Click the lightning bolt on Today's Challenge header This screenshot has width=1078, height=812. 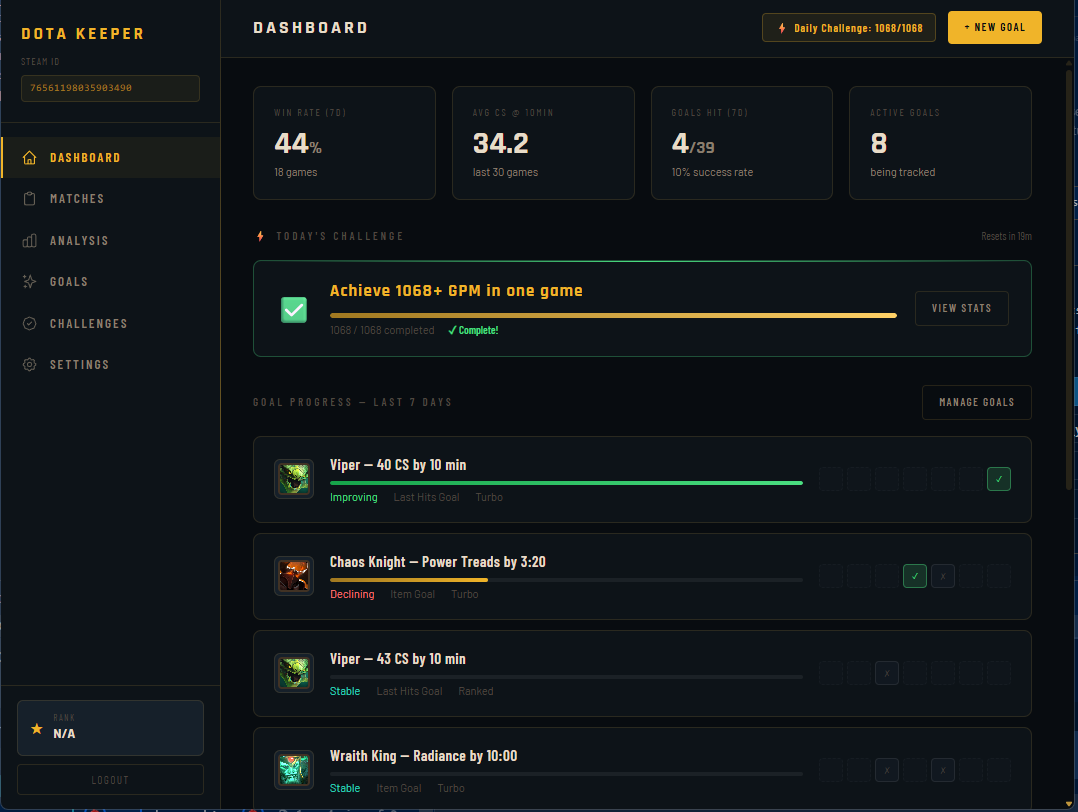pos(259,236)
